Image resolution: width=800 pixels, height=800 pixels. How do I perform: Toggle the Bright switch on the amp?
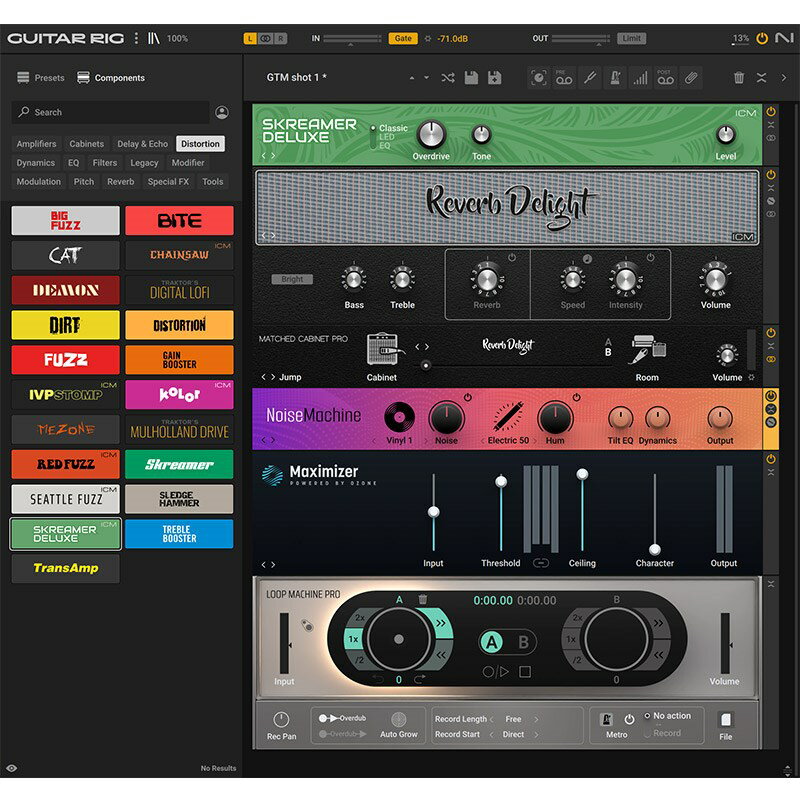click(292, 279)
